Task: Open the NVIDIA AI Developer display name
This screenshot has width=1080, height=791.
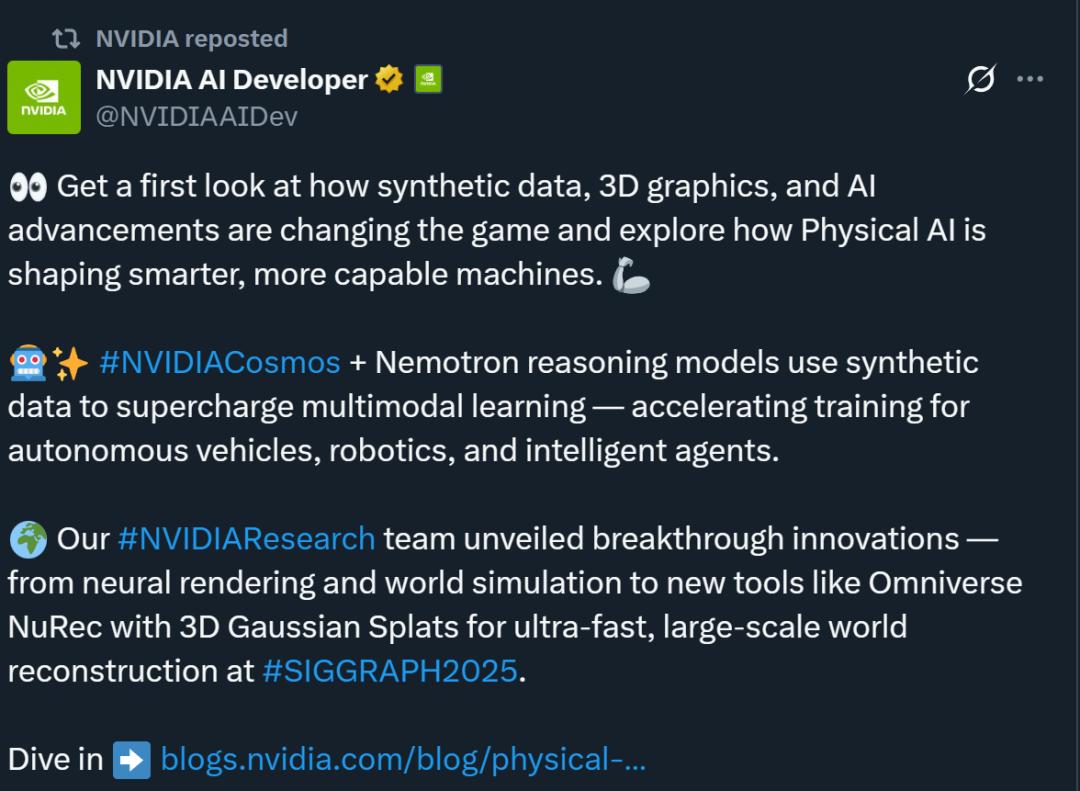Action: [232, 79]
